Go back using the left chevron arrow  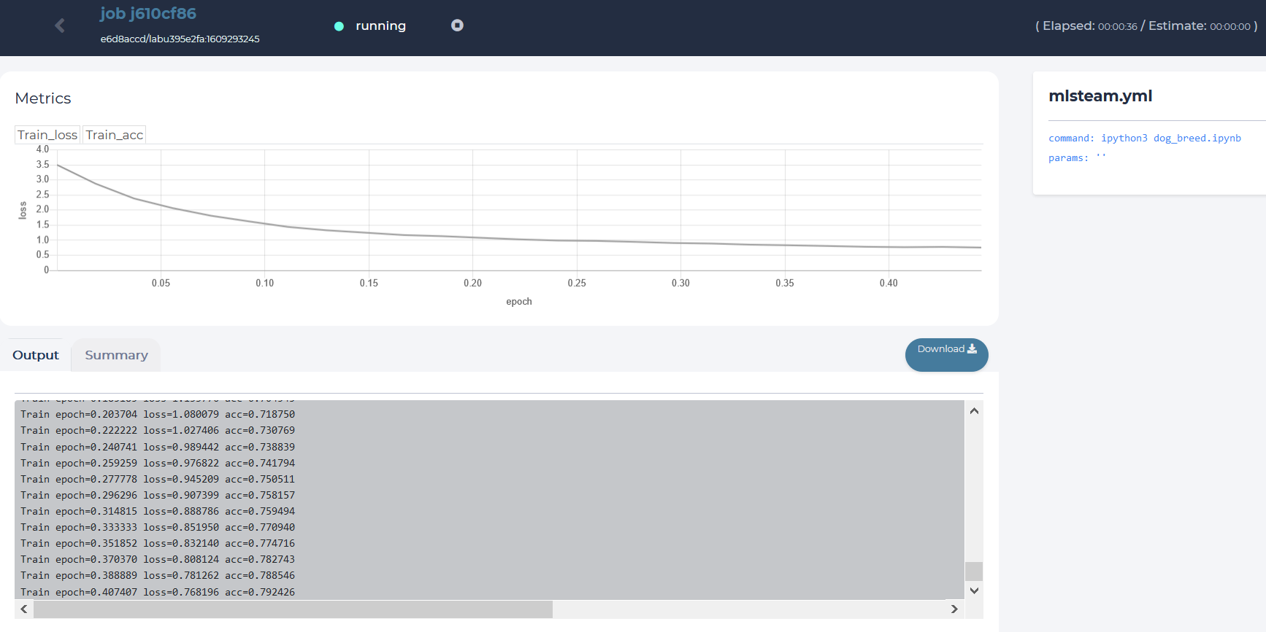[x=60, y=26]
